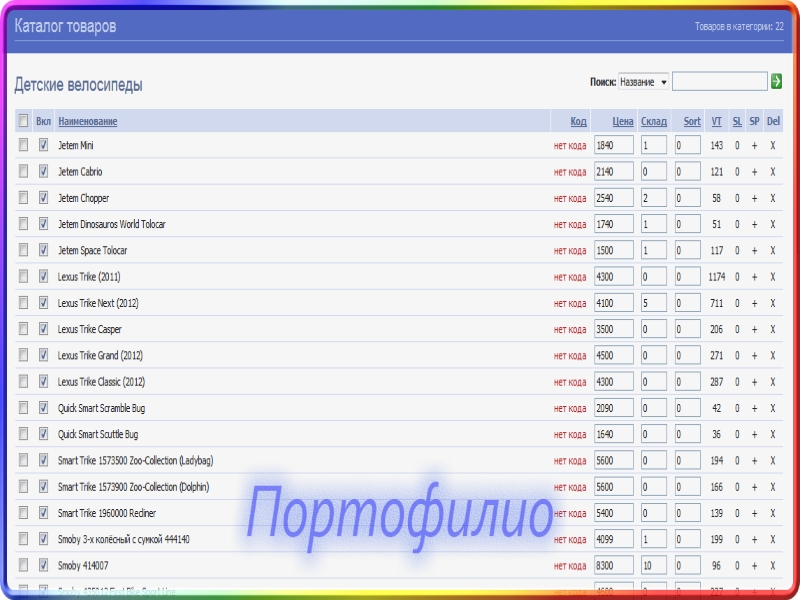Sort by SL column header
This screenshot has height=600, width=800.
(737, 121)
